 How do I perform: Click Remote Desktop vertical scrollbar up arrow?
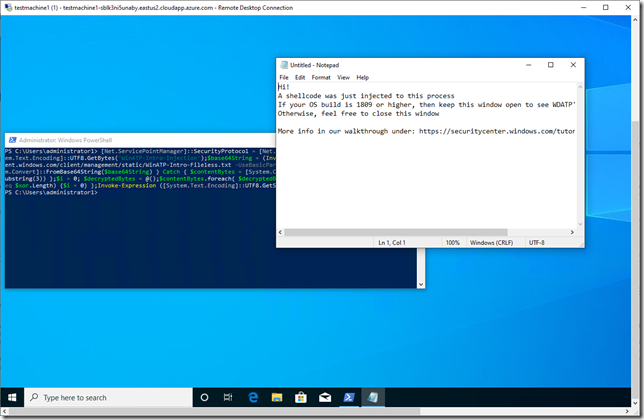point(635,19)
